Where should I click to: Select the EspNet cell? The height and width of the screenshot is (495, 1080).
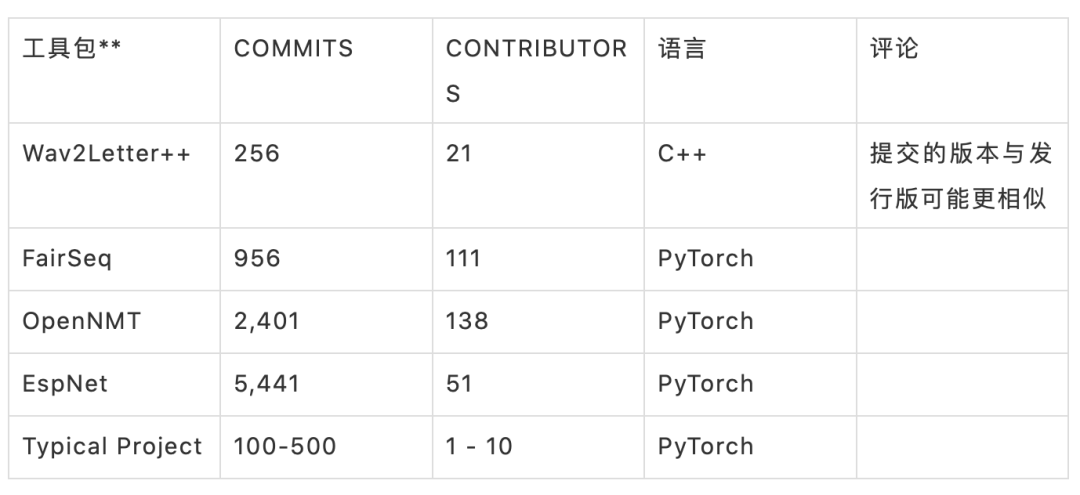tap(67, 383)
